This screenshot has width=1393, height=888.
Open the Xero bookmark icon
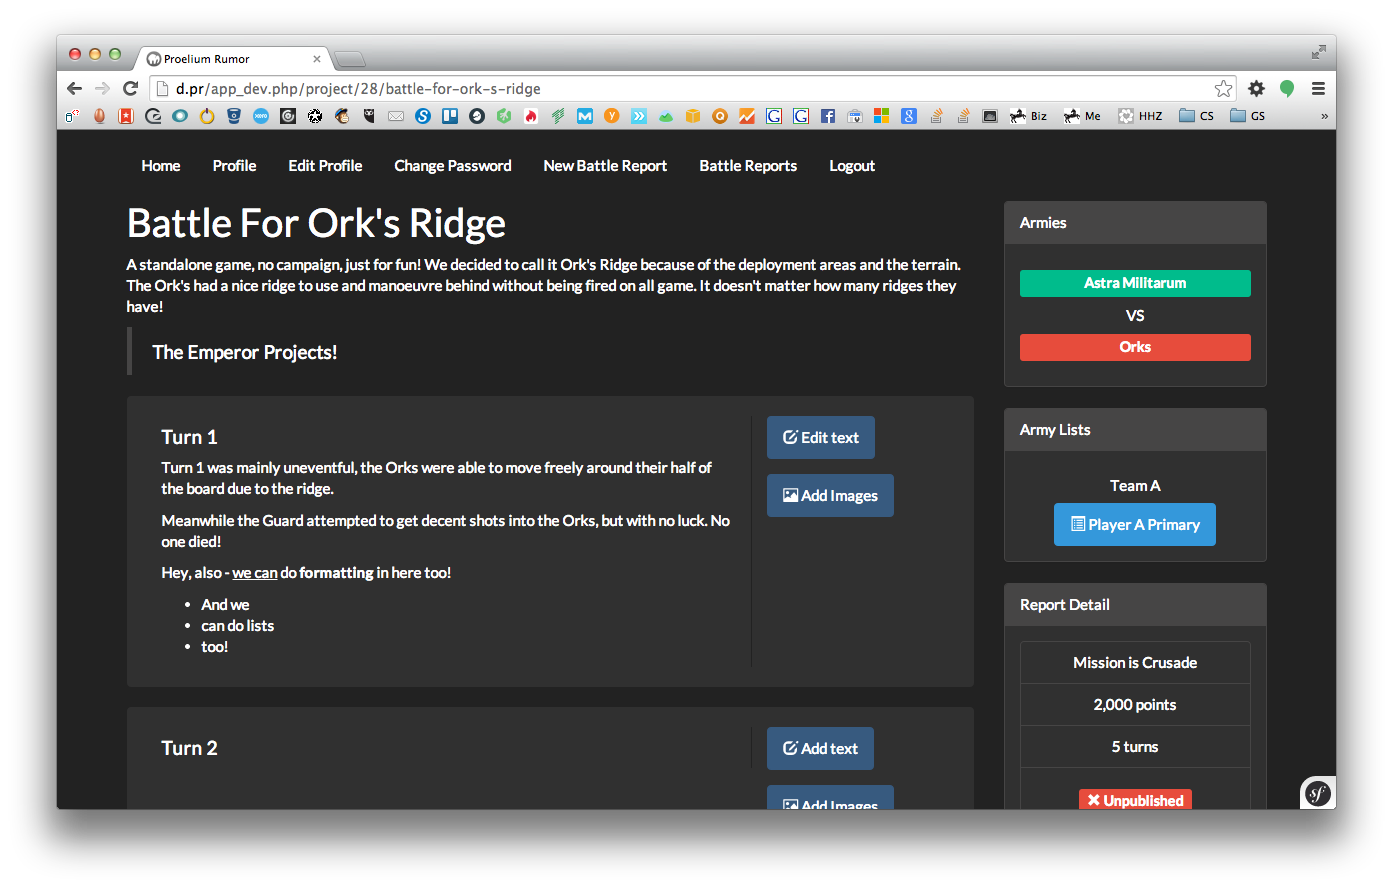[261, 116]
